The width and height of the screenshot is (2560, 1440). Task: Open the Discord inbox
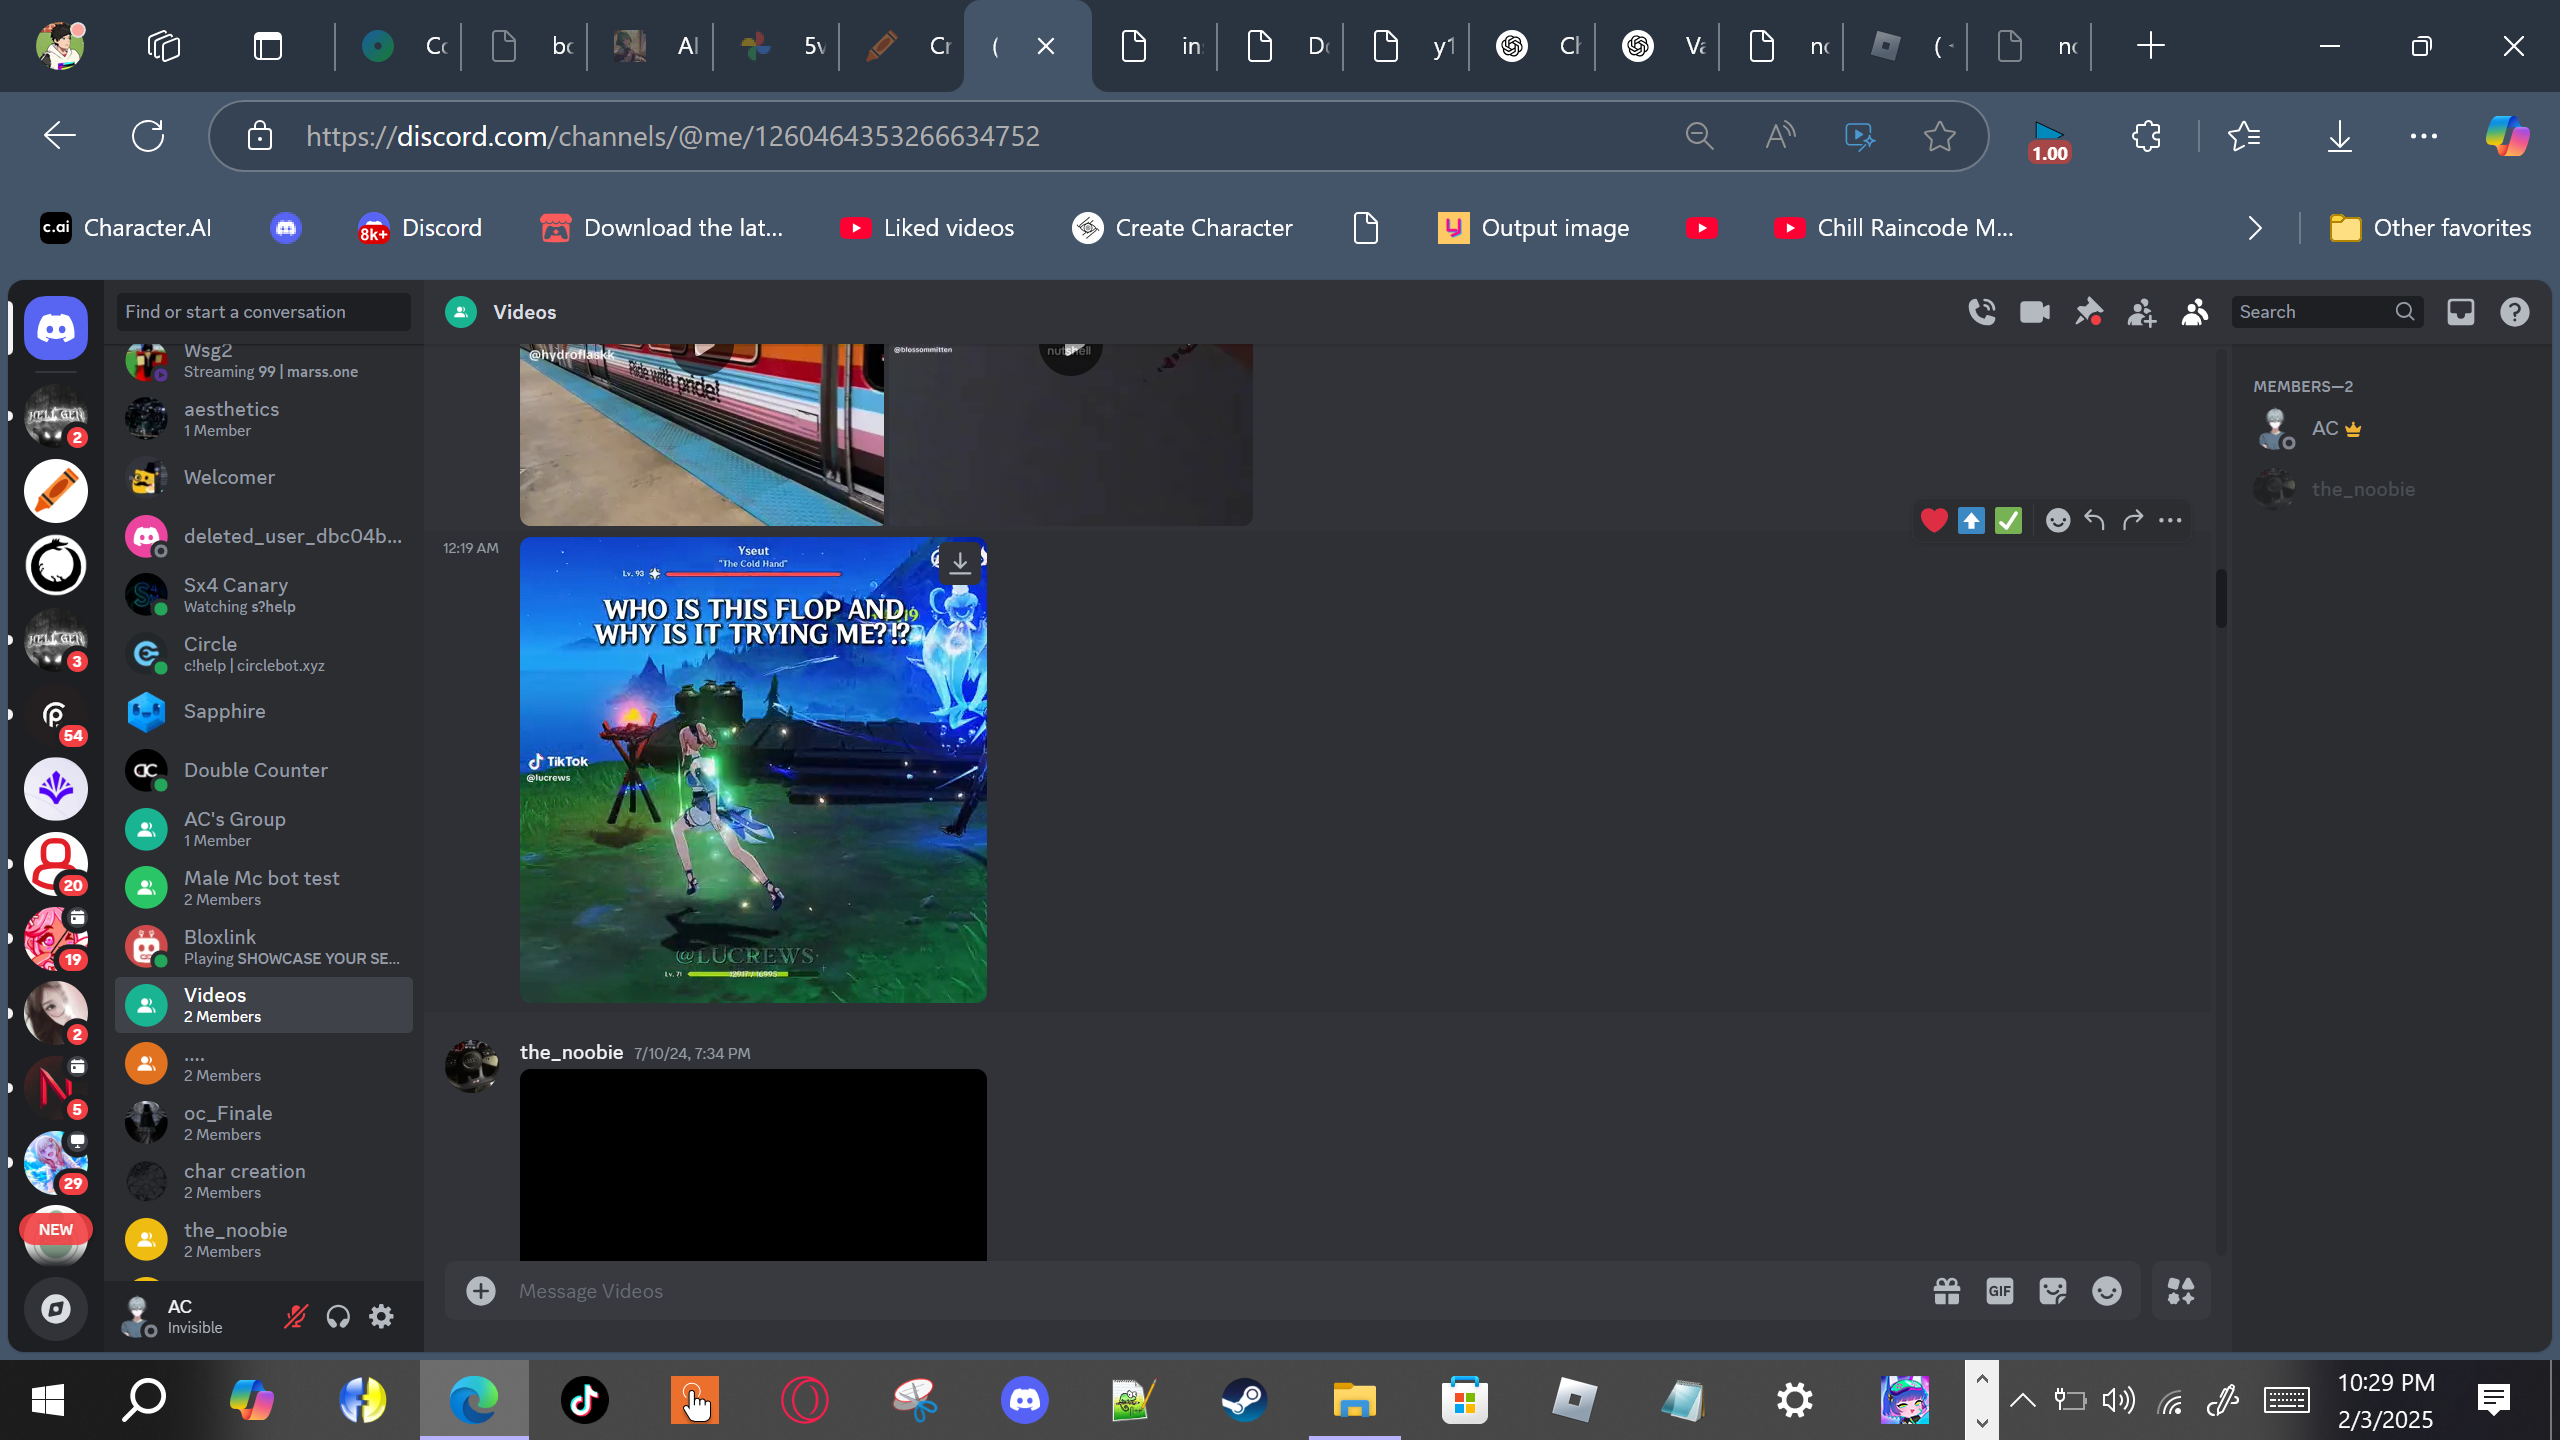[x=2461, y=312]
